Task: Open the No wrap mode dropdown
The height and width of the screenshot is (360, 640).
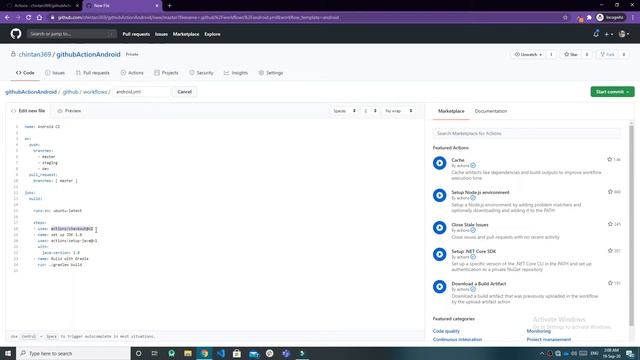Action: pyautogui.click(x=398, y=111)
